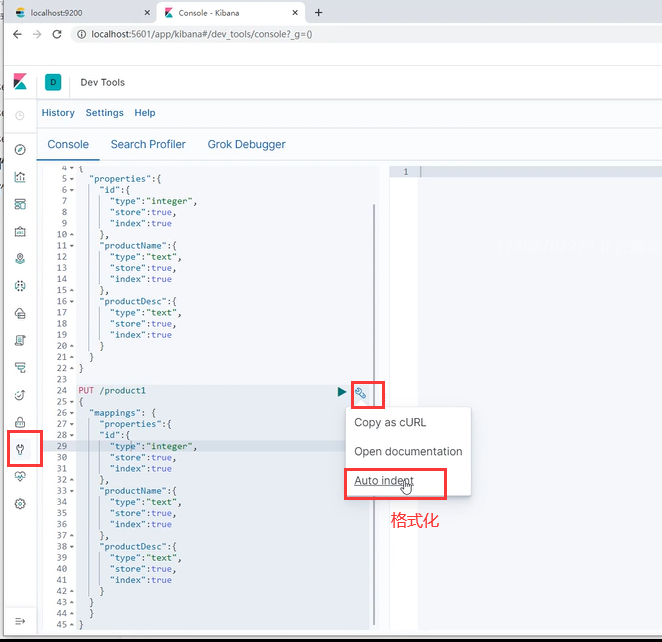Open APM icon in sidebar

(x=20, y=368)
